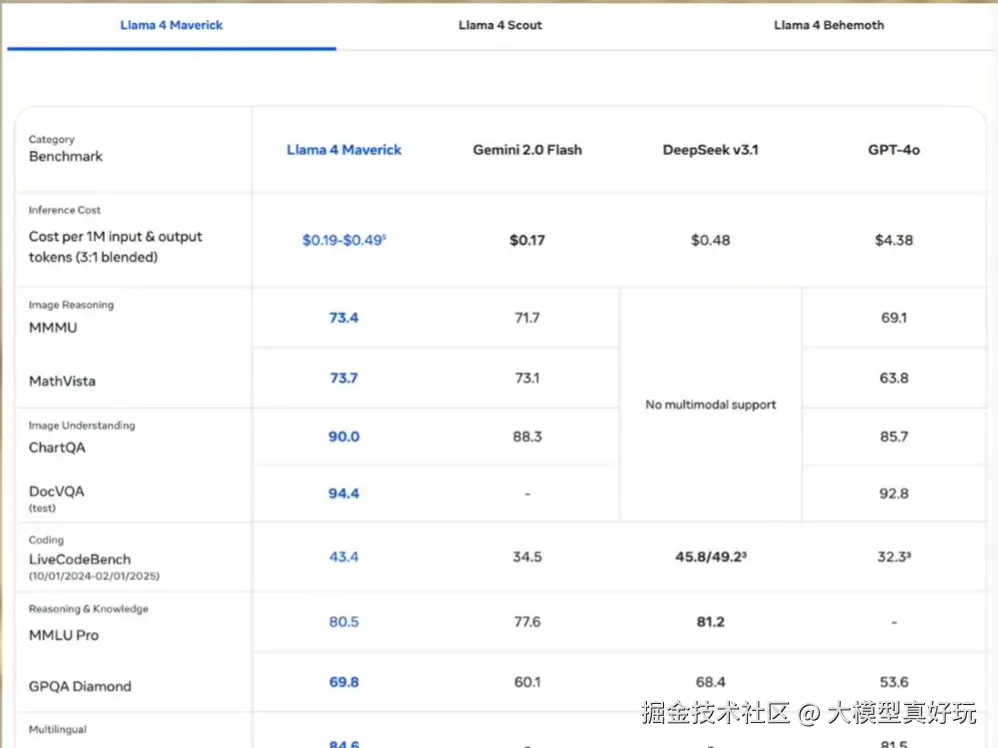Select GPT-4o's 53.6 GPQA Diamond score
This screenshot has height=748, width=998.
coord(894,682)
